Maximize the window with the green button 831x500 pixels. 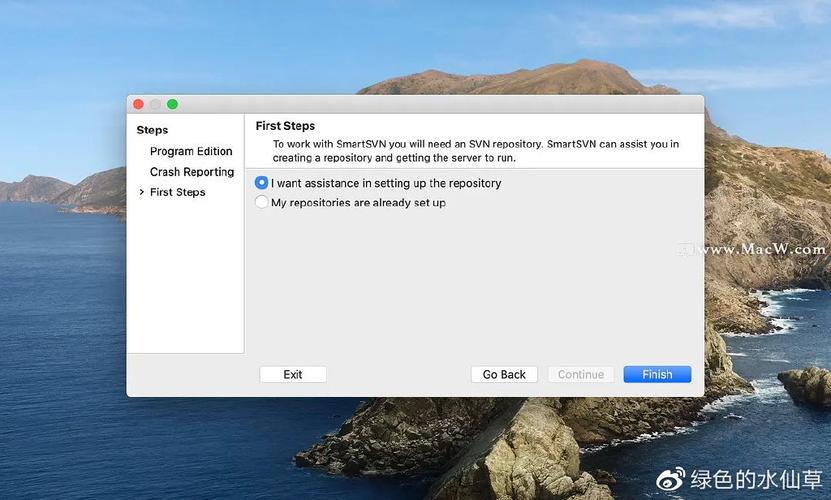[x=172, y=104]
